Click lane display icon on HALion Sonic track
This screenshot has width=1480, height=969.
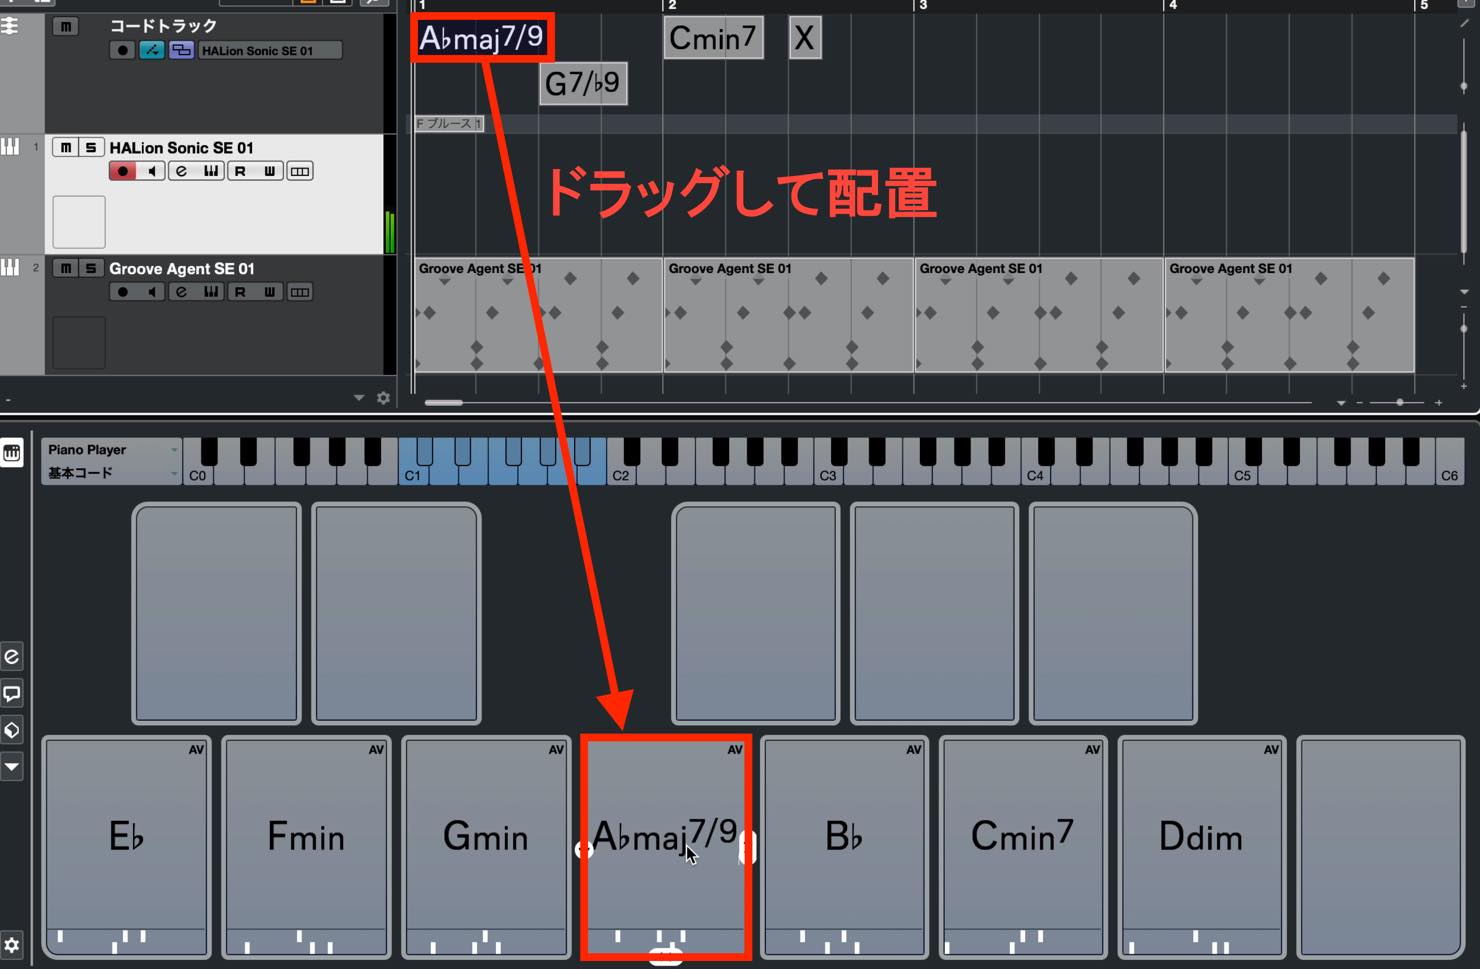point(299,171)
